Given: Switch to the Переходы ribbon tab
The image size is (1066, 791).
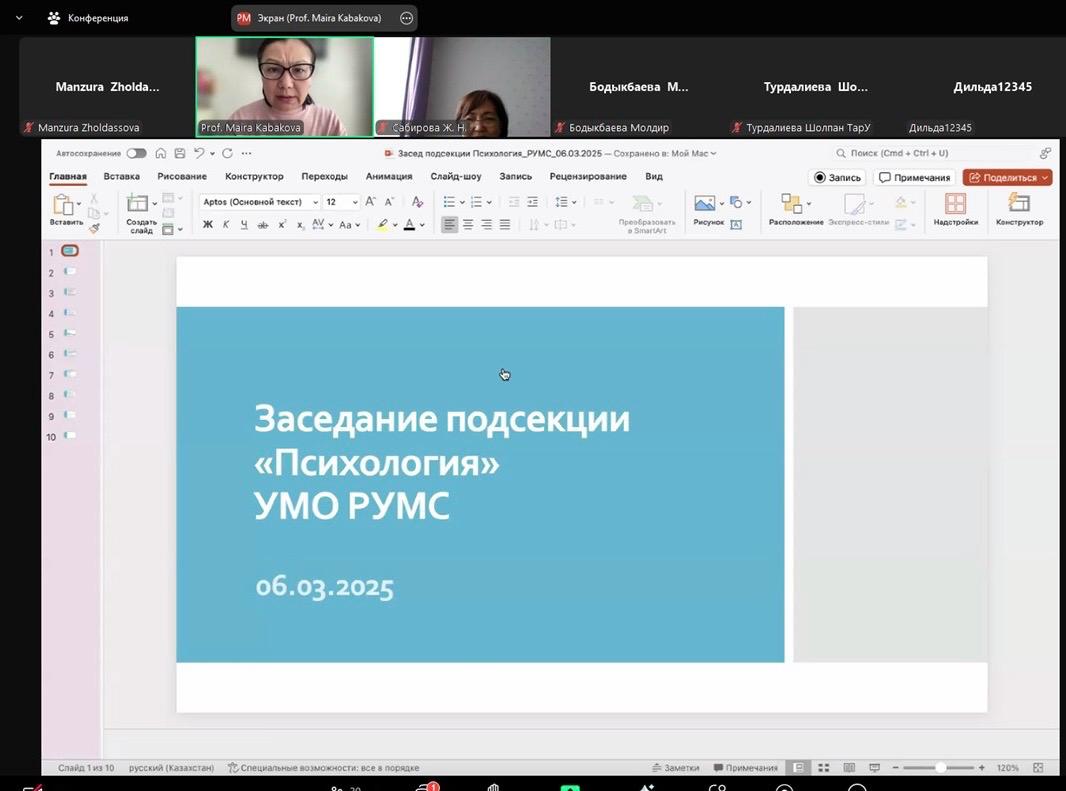Looking at the screenshot, I should [x=324, y=176].
